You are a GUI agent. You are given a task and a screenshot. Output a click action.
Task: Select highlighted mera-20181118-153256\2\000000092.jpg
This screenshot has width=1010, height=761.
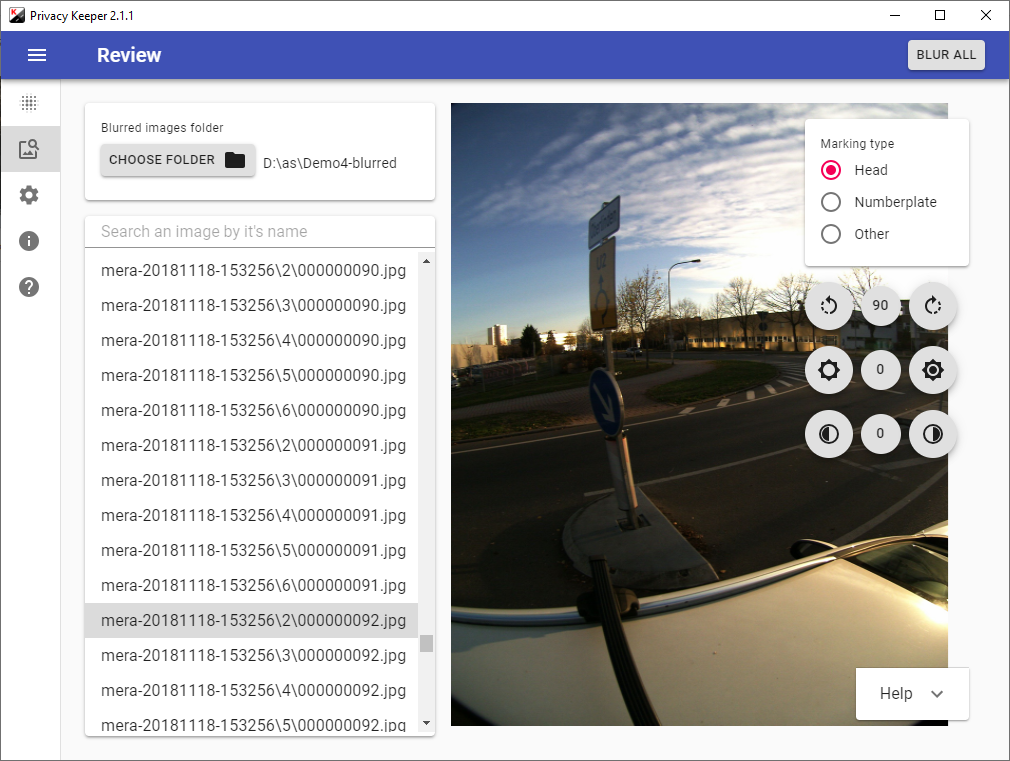click(x=252, y=621)
